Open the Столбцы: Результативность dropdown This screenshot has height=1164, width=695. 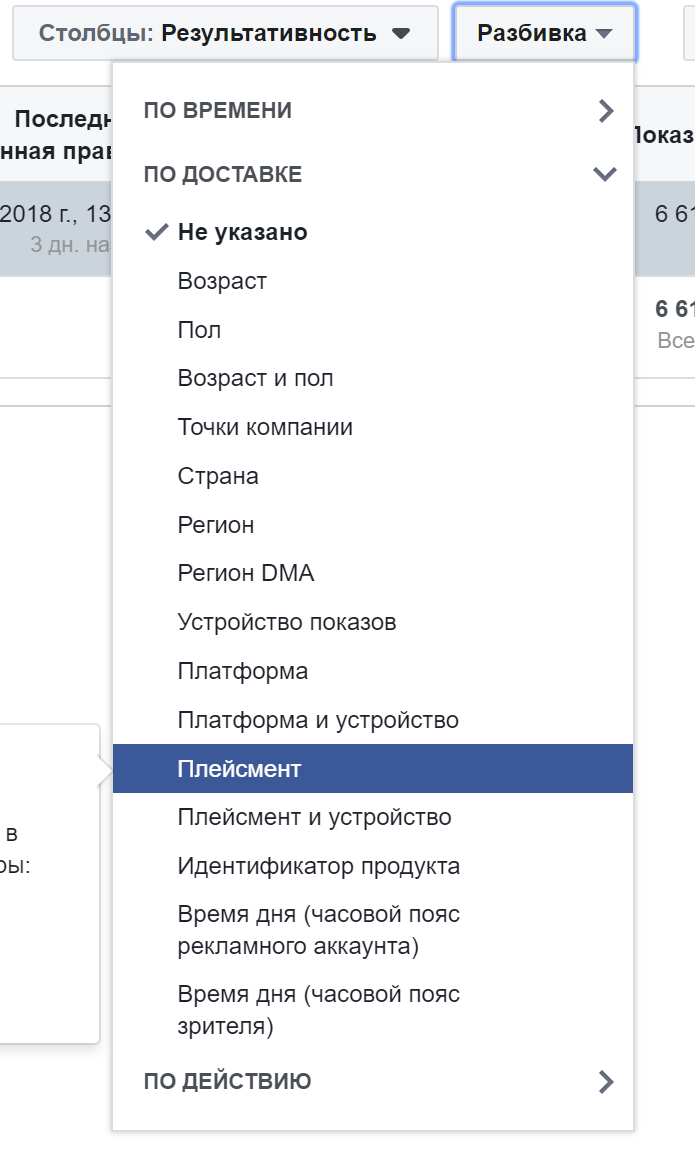tap(225, 33)
